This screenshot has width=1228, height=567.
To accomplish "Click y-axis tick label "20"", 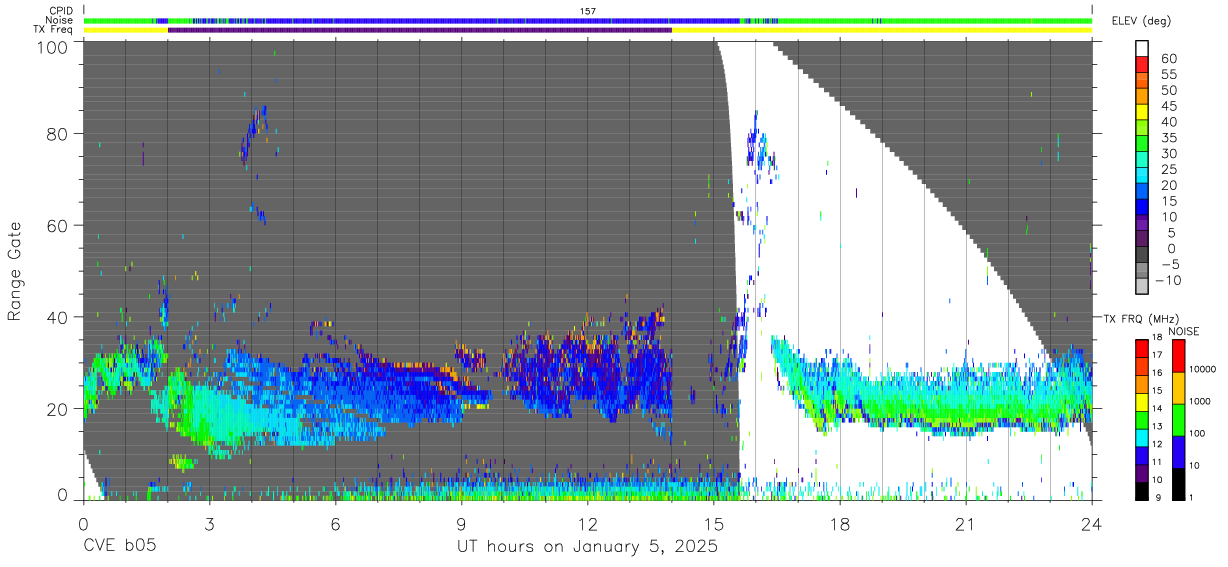I will tap(58, 409).
